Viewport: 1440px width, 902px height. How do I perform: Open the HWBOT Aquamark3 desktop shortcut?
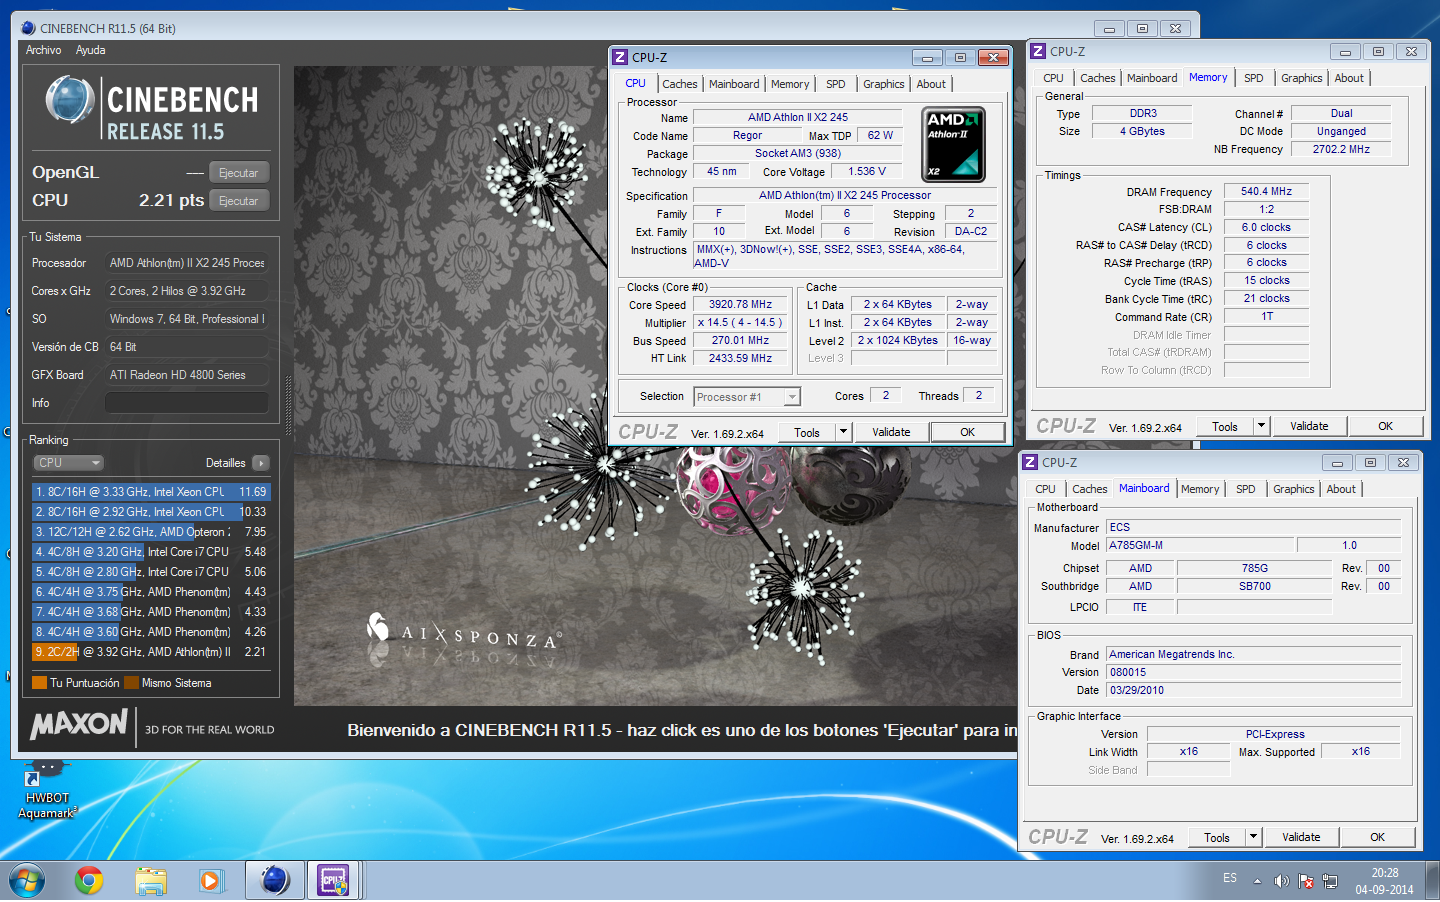pos(47,790)
